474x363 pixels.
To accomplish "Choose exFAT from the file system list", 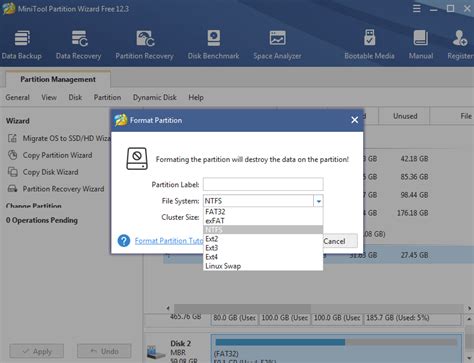I will click(x=263, y=221).
